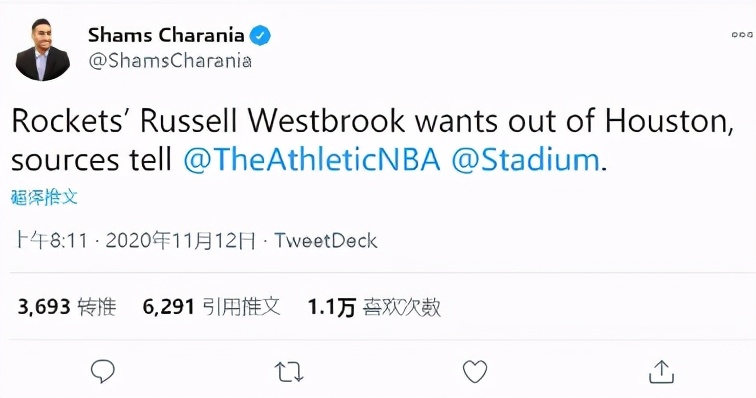Image resolution: width=756 pixels, height=398 pixels.
Task: Click the blue verified badge
Action: pos(260,36)
